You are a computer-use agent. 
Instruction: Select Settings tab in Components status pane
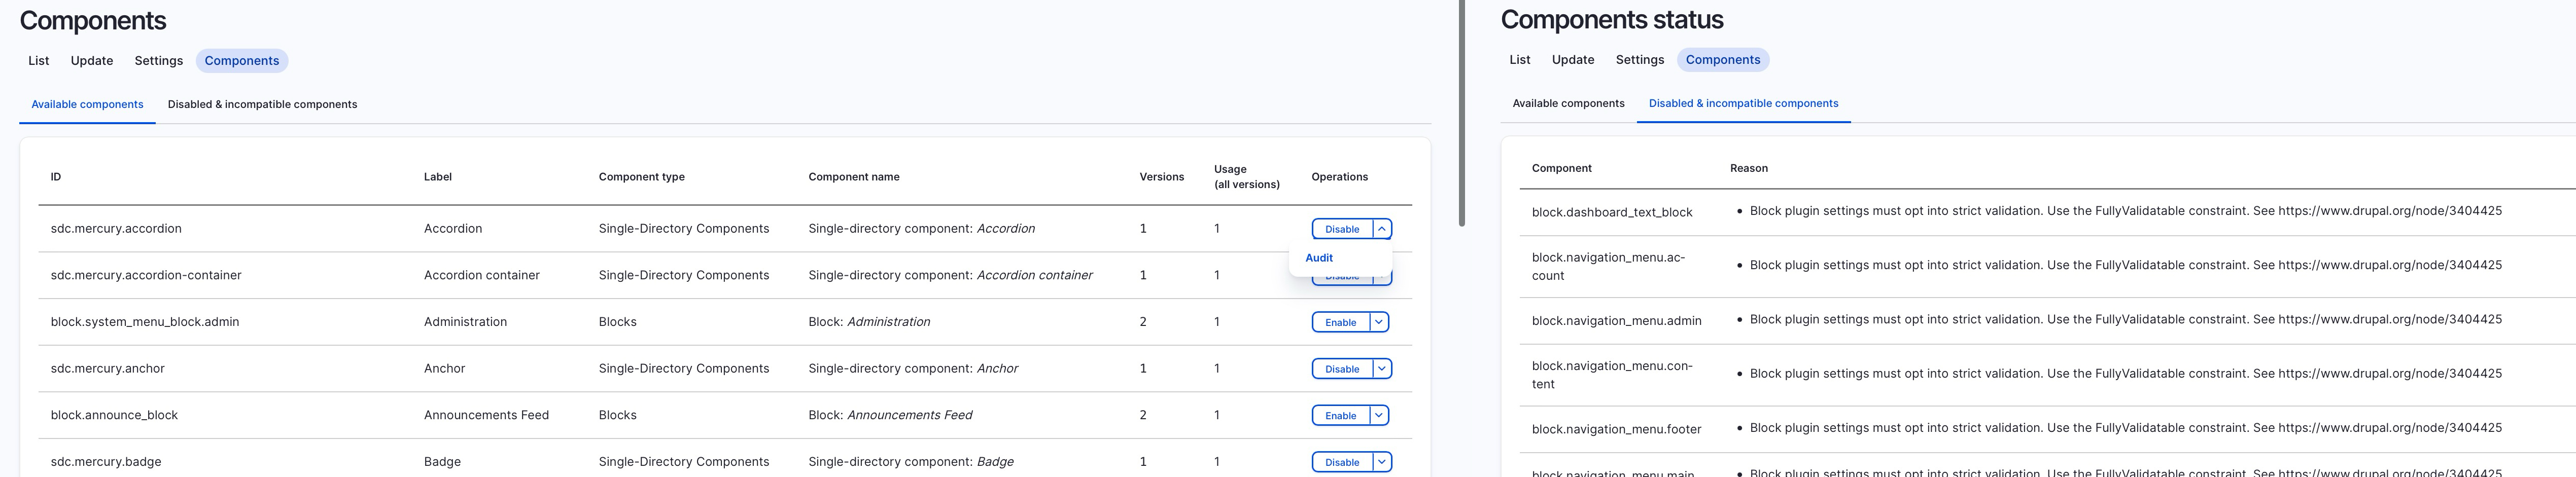click(1640, 60)
